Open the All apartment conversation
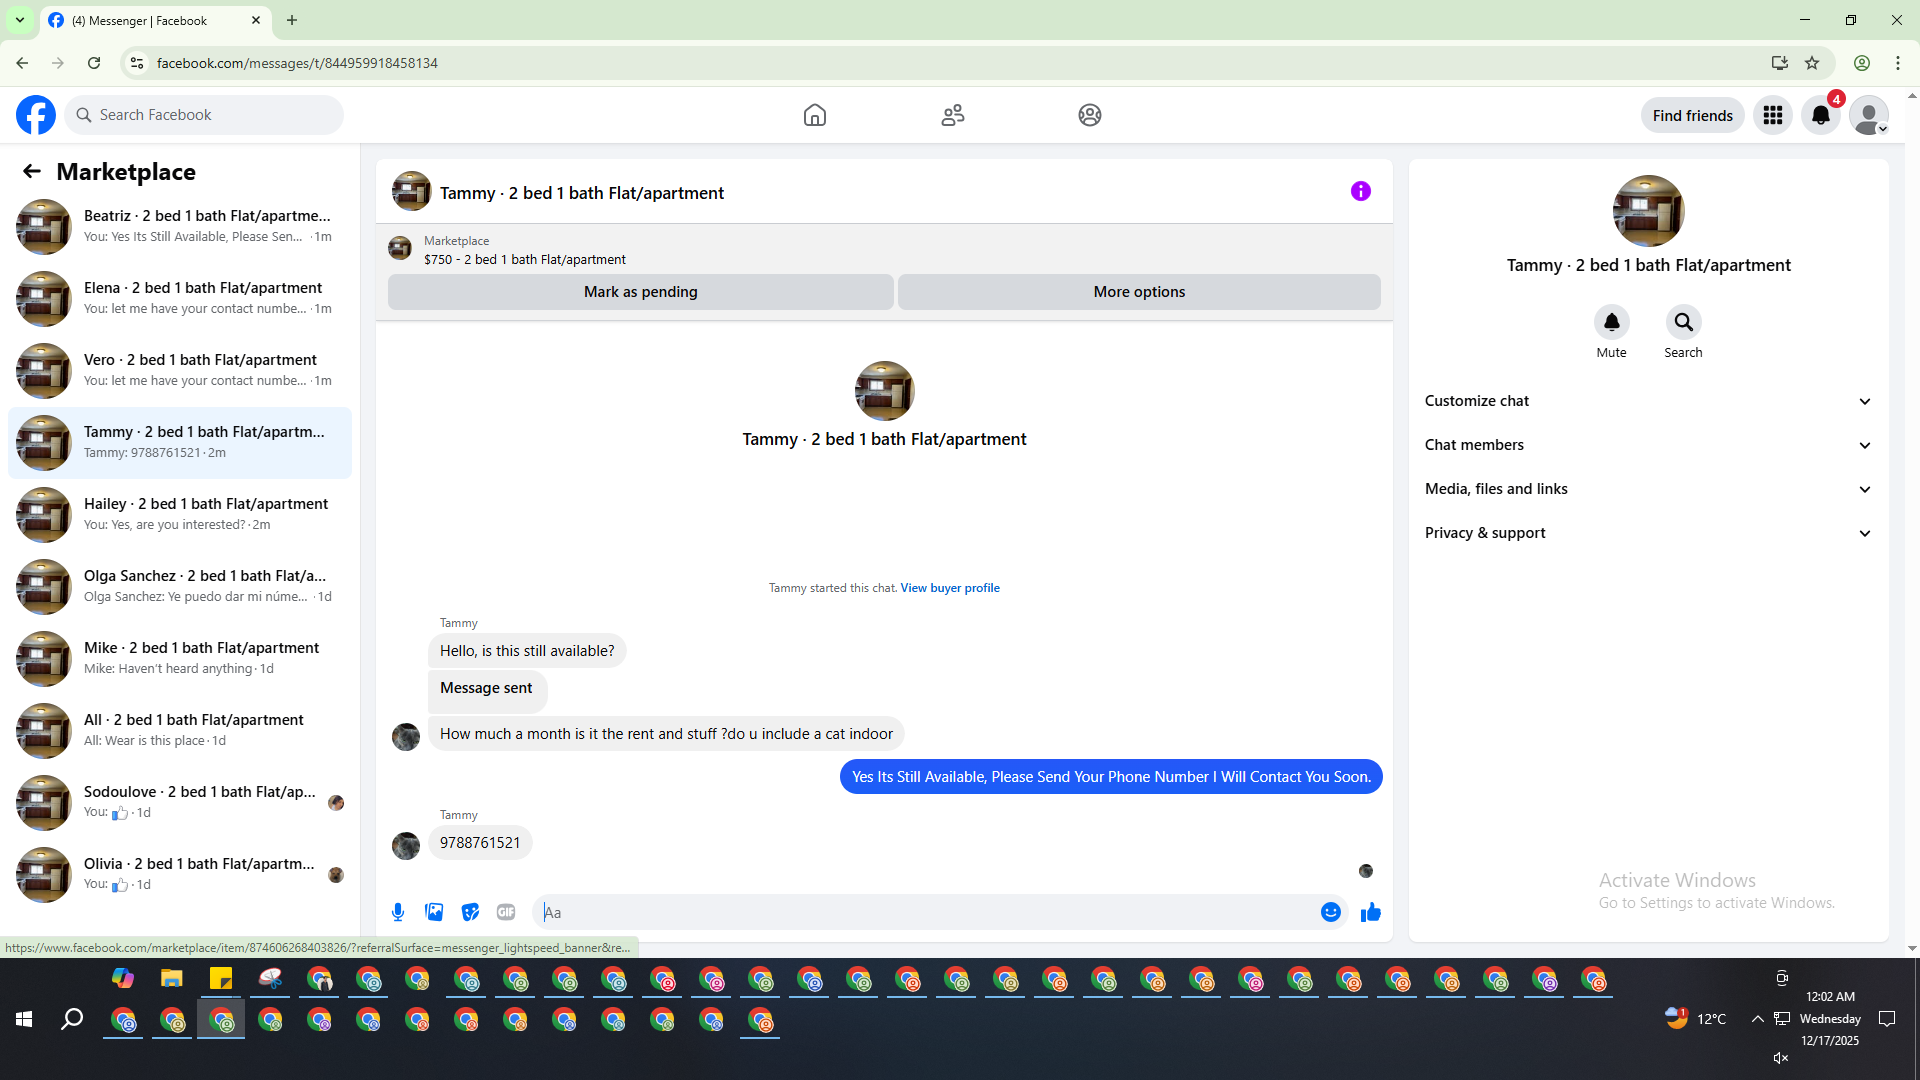Screen dimensions: 1920x1080 click(x=180, y=730)
